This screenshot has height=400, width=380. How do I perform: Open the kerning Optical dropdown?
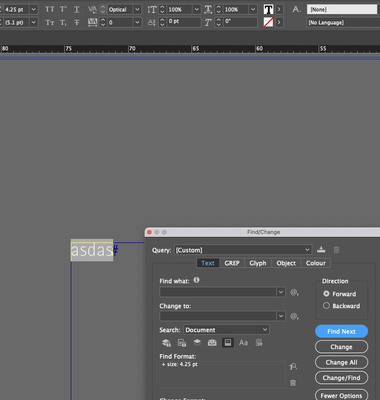click(x=137, y=10)
